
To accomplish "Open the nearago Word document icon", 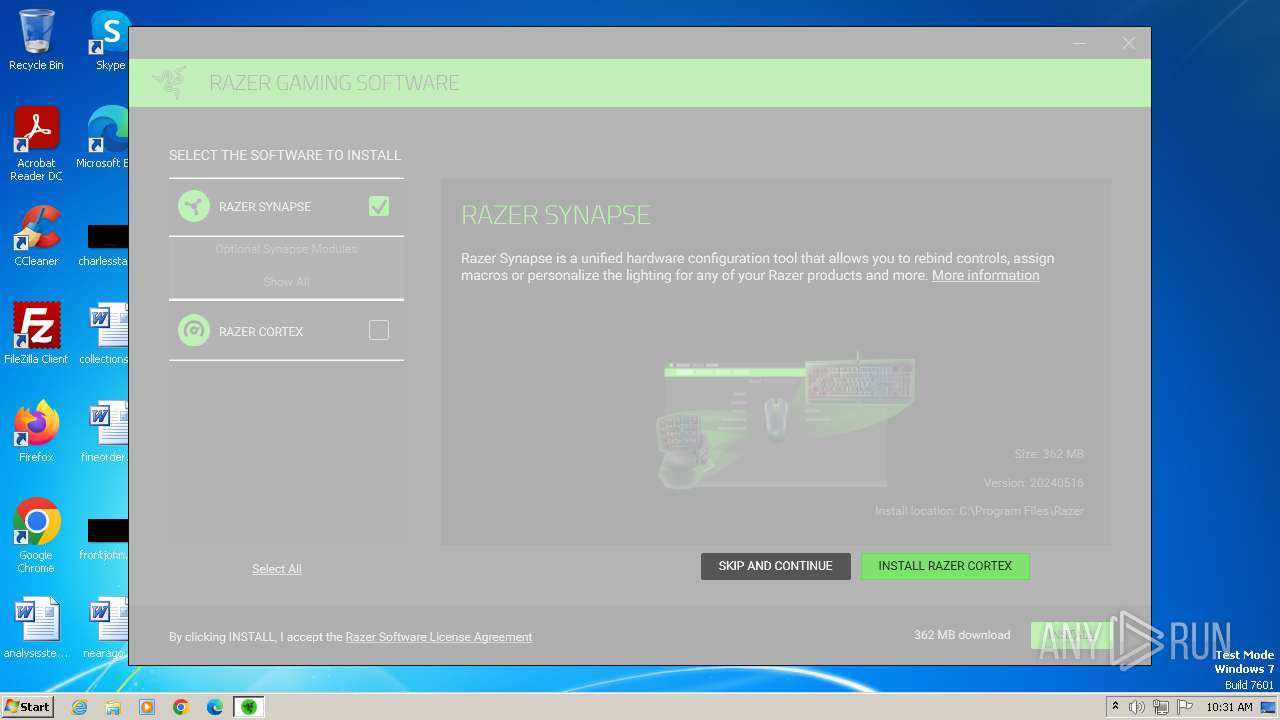I will point(106,628).
